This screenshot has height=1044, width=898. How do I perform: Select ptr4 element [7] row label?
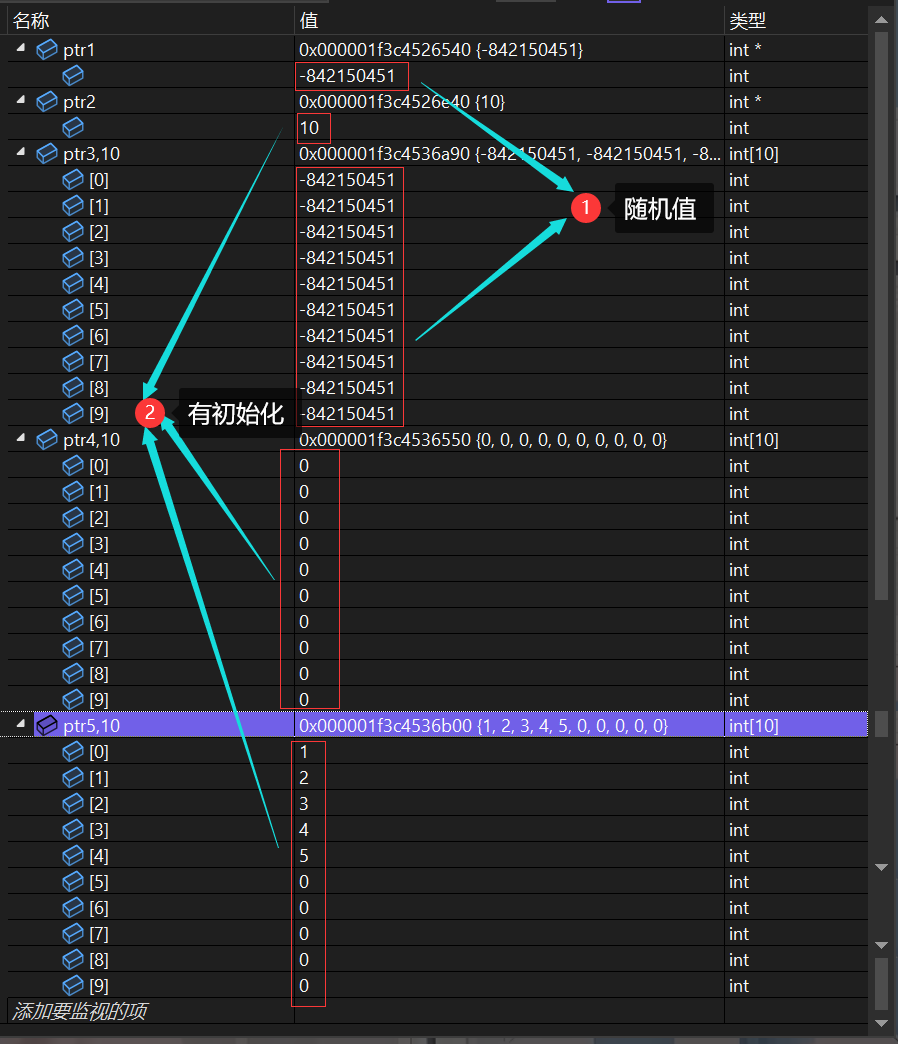point(99,647)
